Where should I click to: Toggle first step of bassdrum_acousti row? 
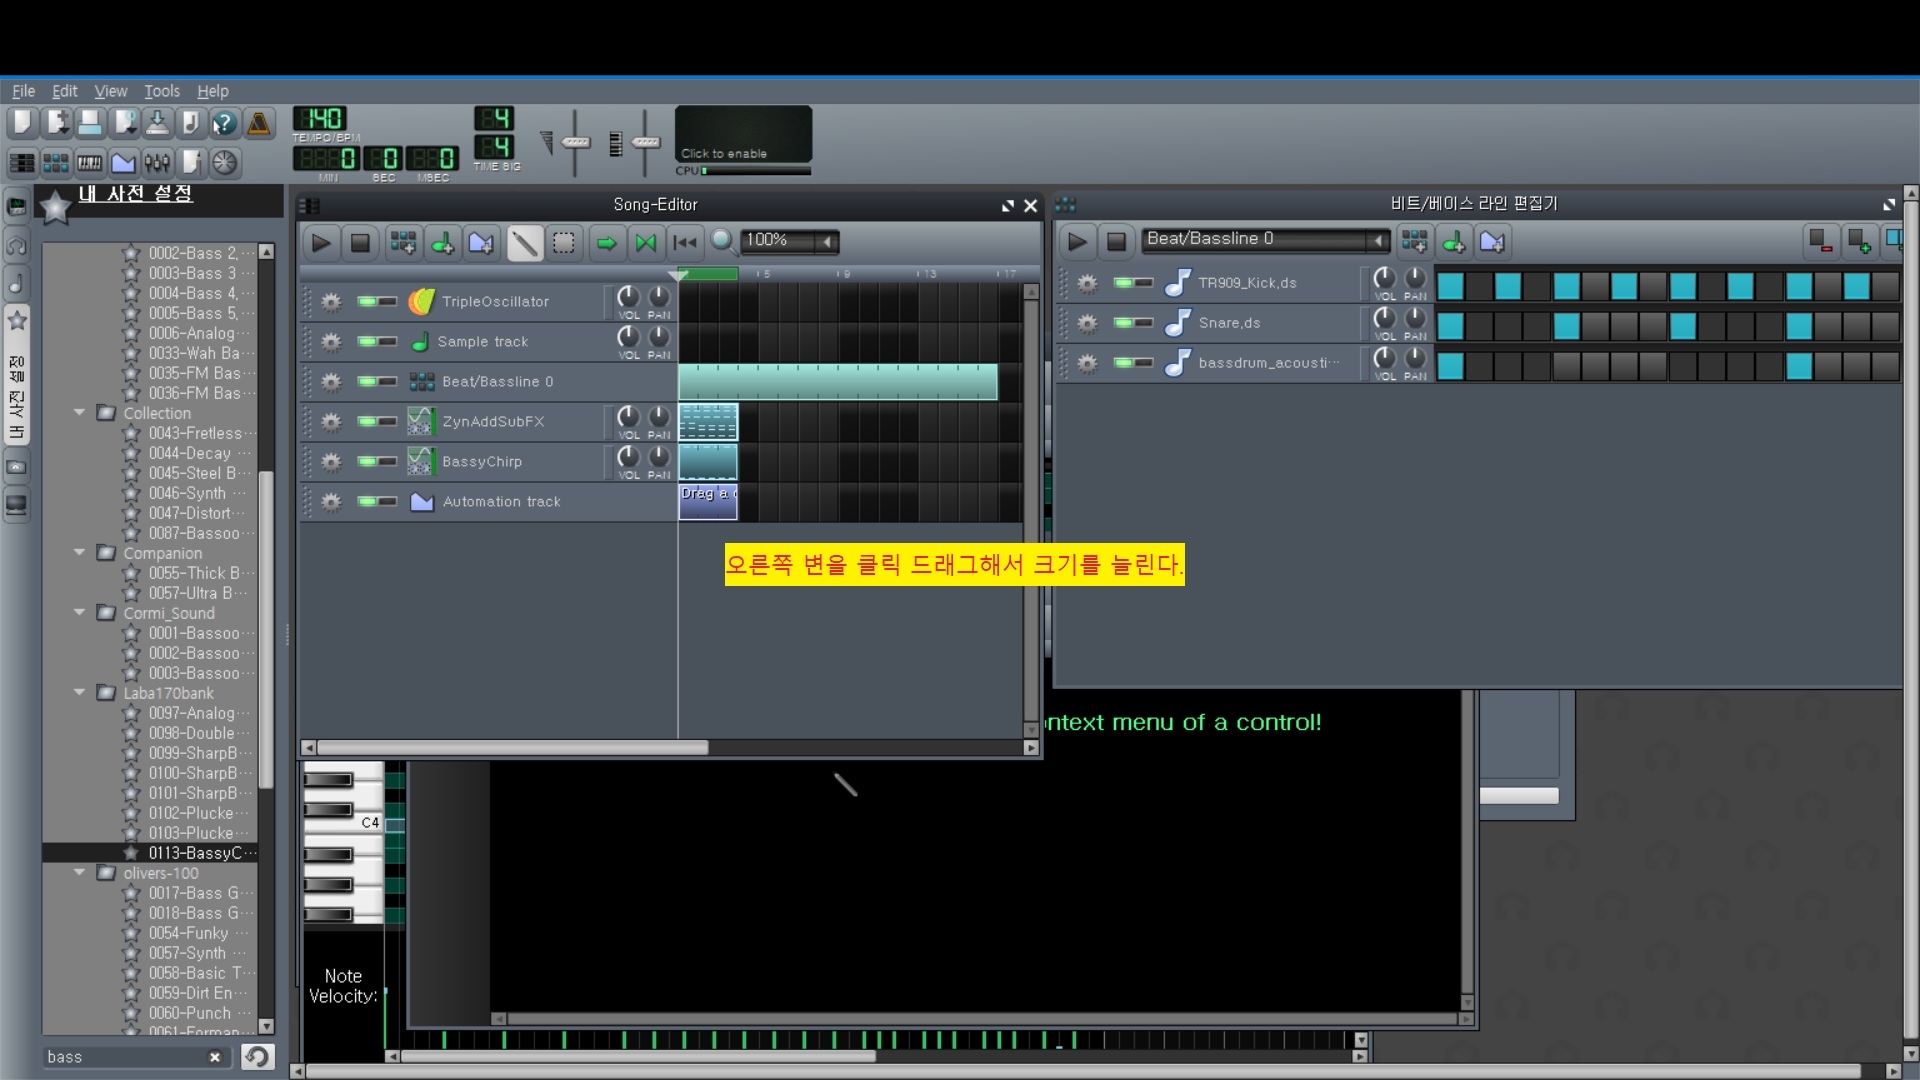[1450, 367]
